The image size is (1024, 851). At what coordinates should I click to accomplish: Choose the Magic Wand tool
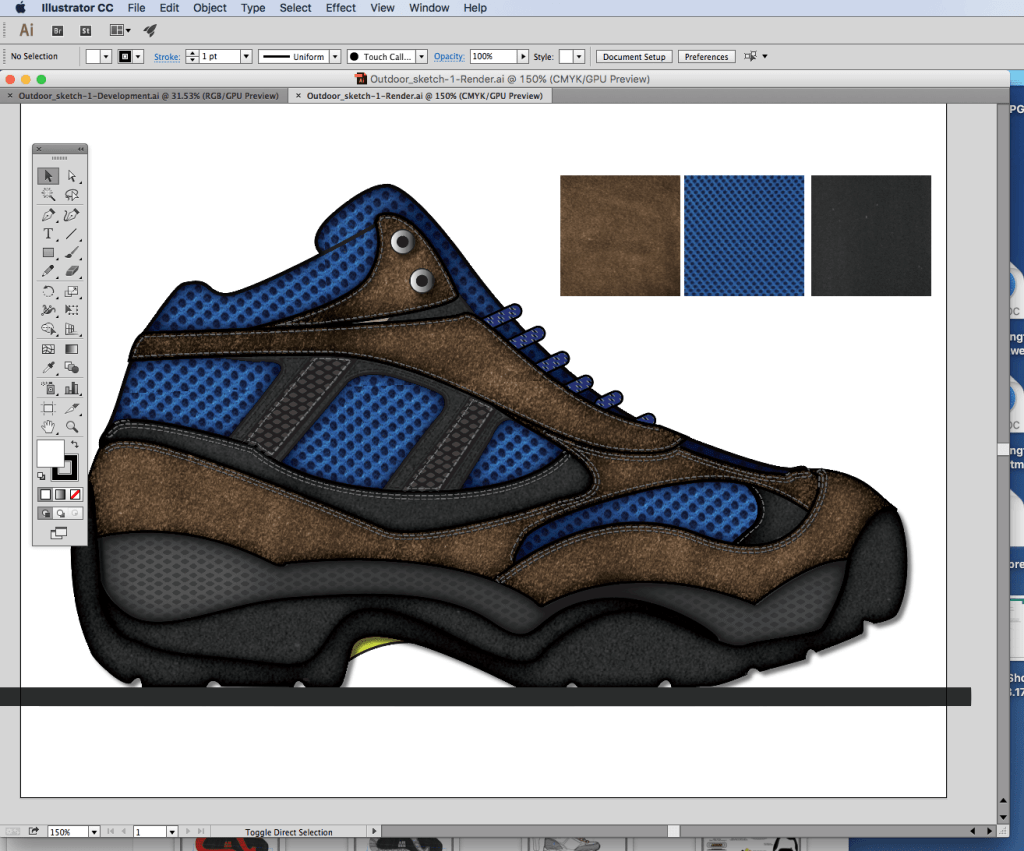[47, 195]
